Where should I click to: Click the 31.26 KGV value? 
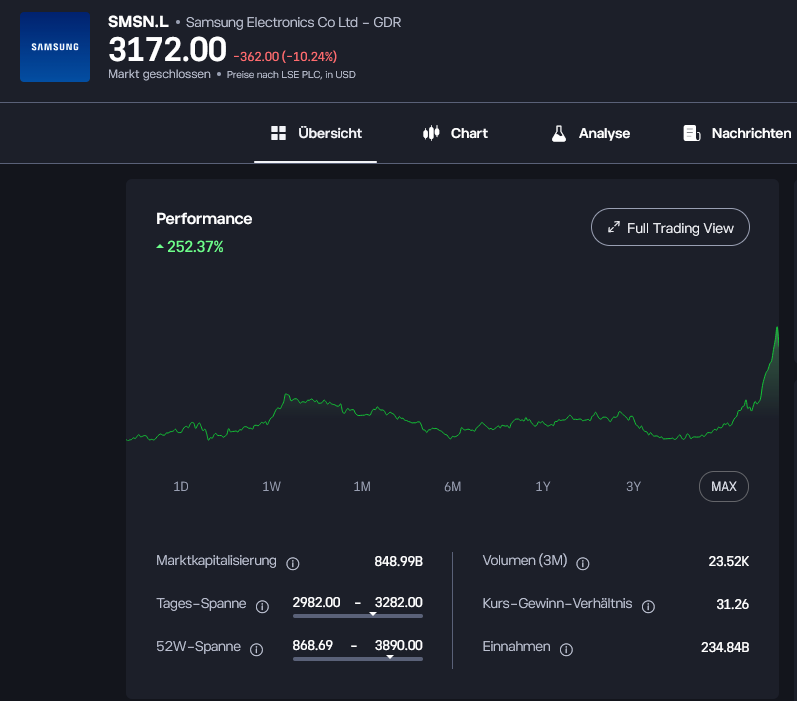click(732, 604)
